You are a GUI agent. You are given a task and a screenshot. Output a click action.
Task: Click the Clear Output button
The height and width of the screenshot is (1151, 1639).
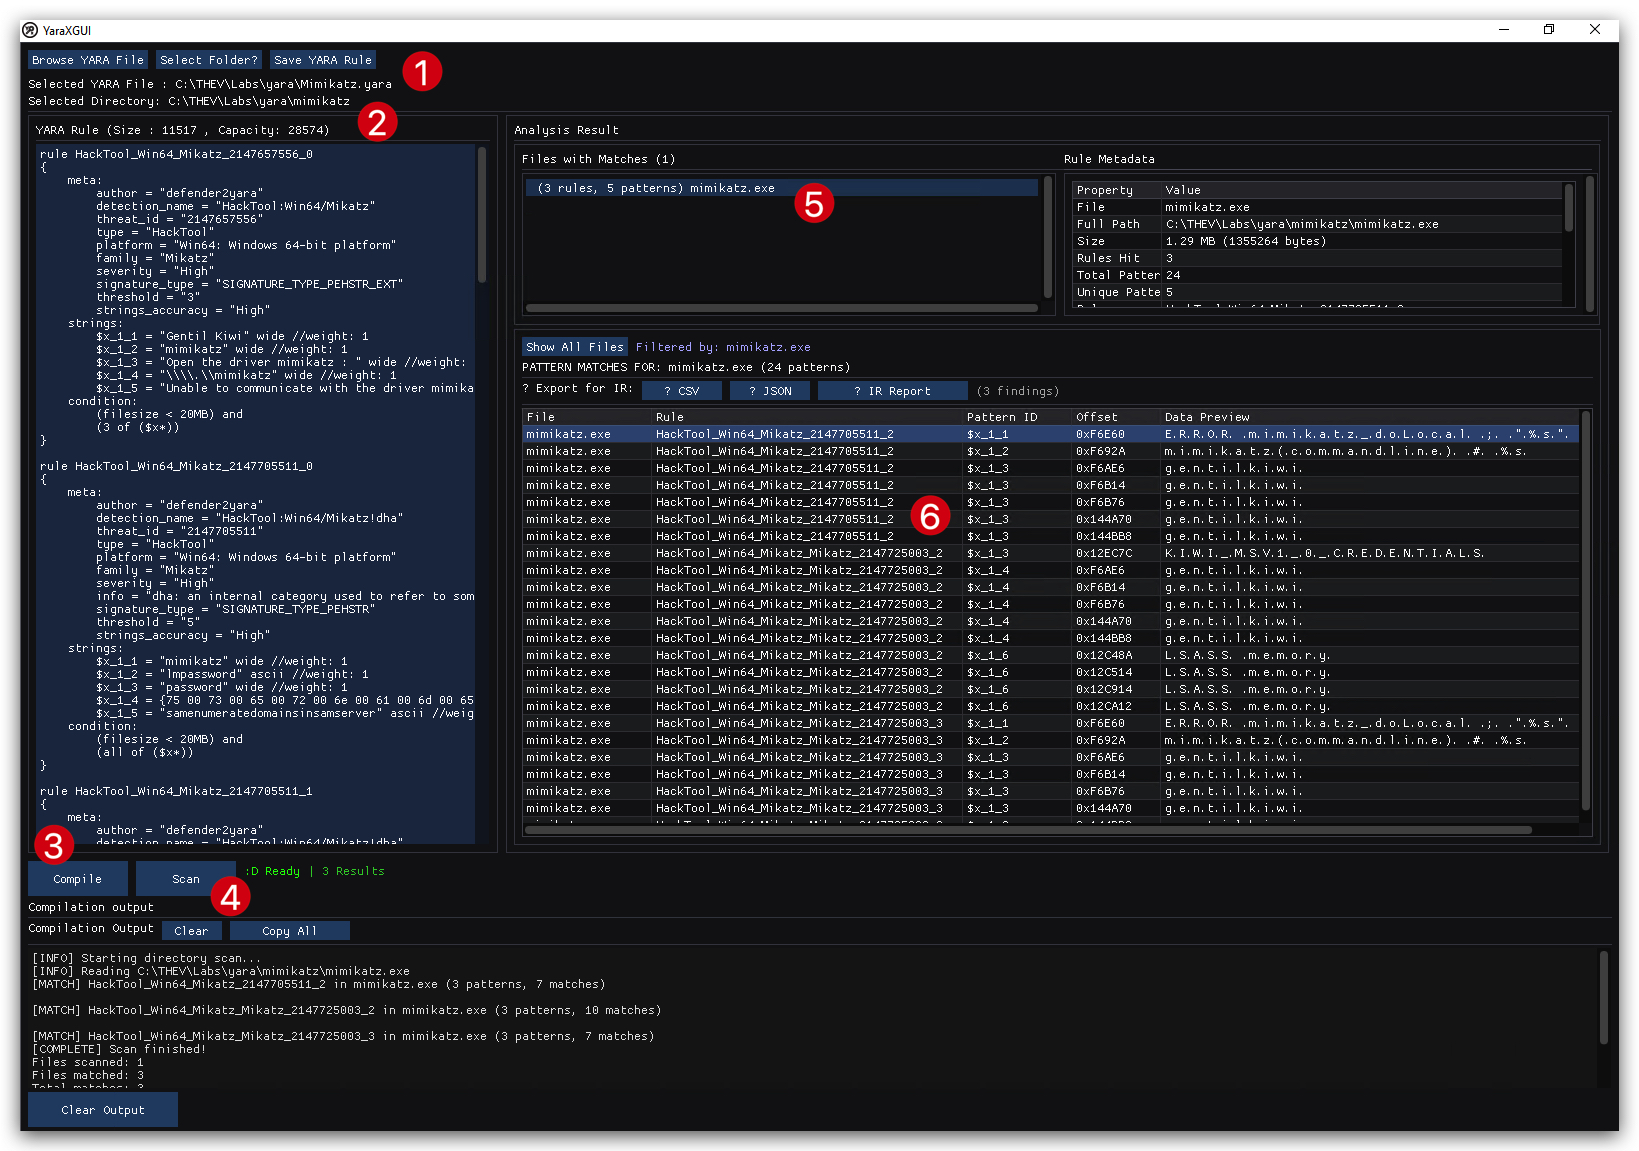pos(103,1110)
